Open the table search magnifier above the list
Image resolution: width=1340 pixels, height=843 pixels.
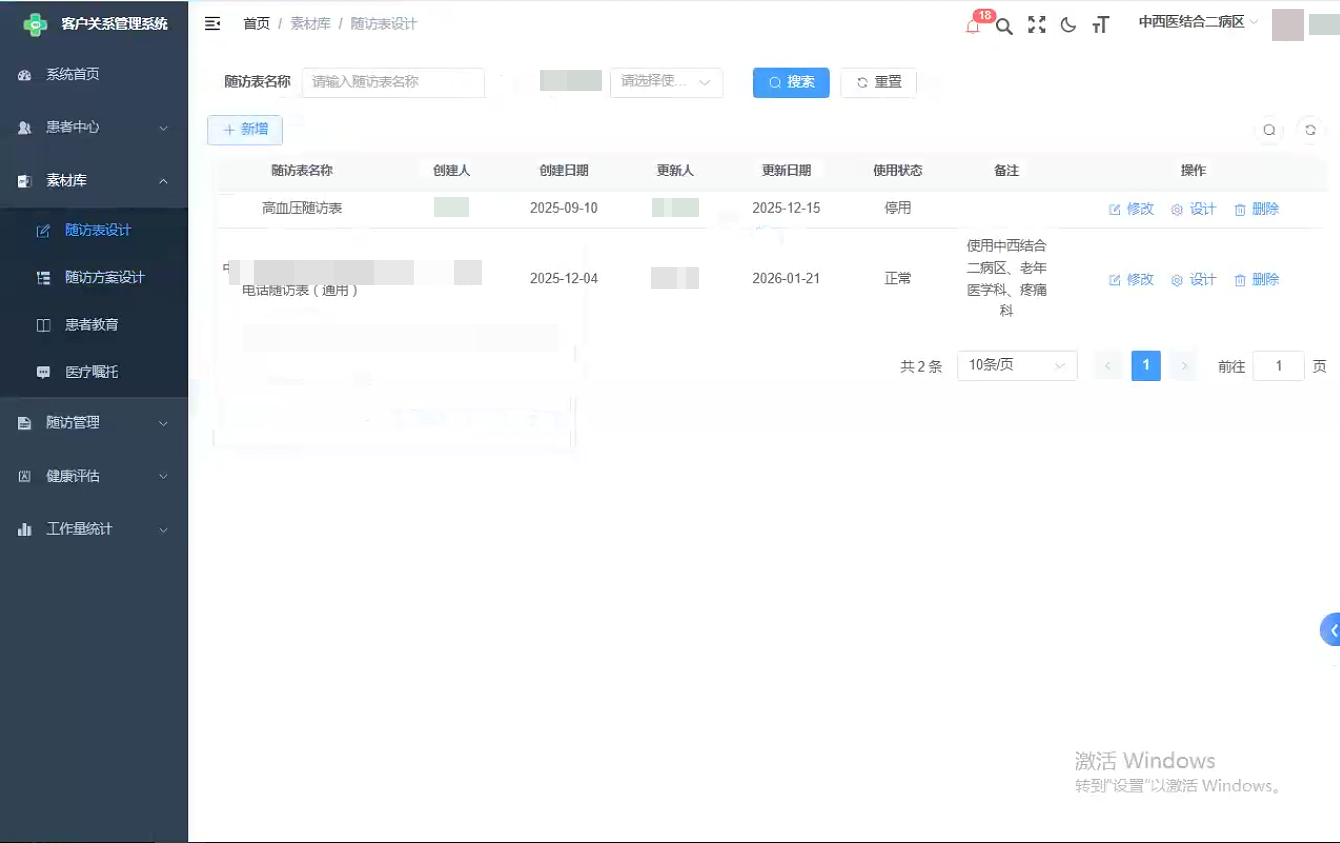click(1268, 130)
